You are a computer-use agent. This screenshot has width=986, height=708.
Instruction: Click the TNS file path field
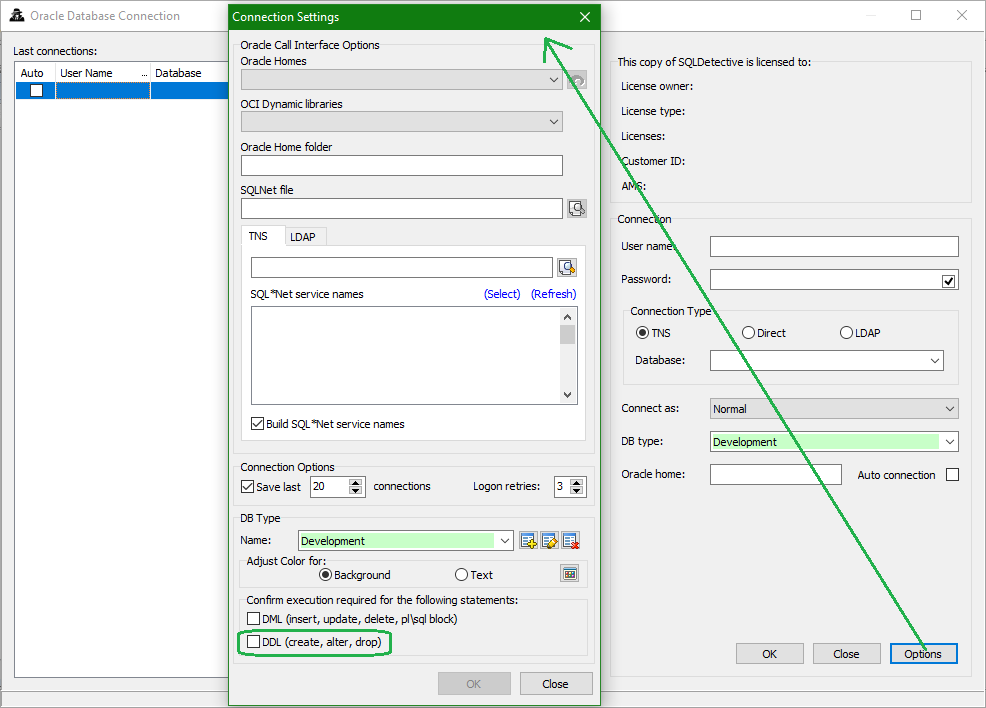tap(402, 267)
